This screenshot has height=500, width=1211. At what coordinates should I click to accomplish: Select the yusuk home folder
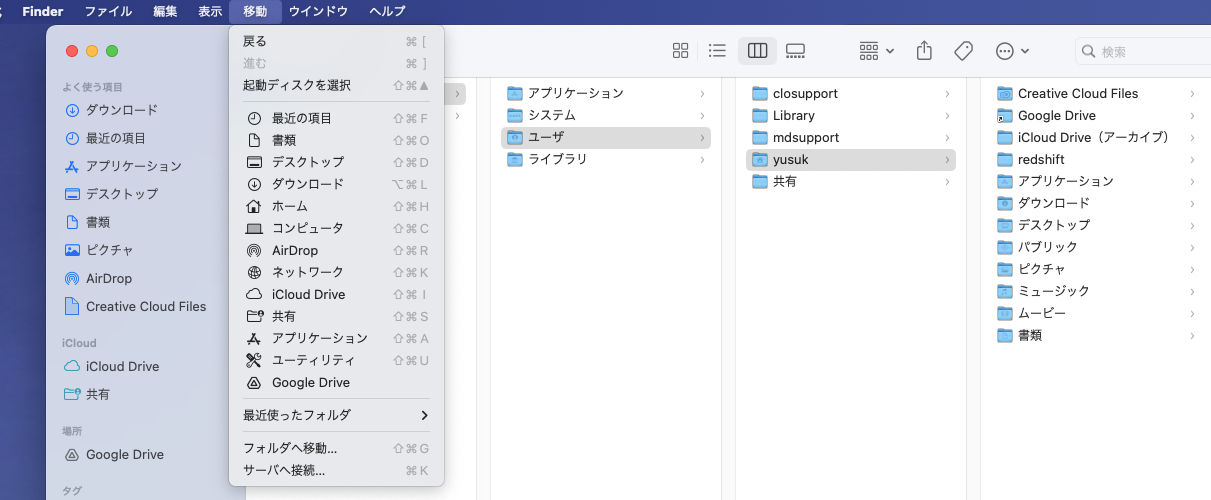coord(851,159)
